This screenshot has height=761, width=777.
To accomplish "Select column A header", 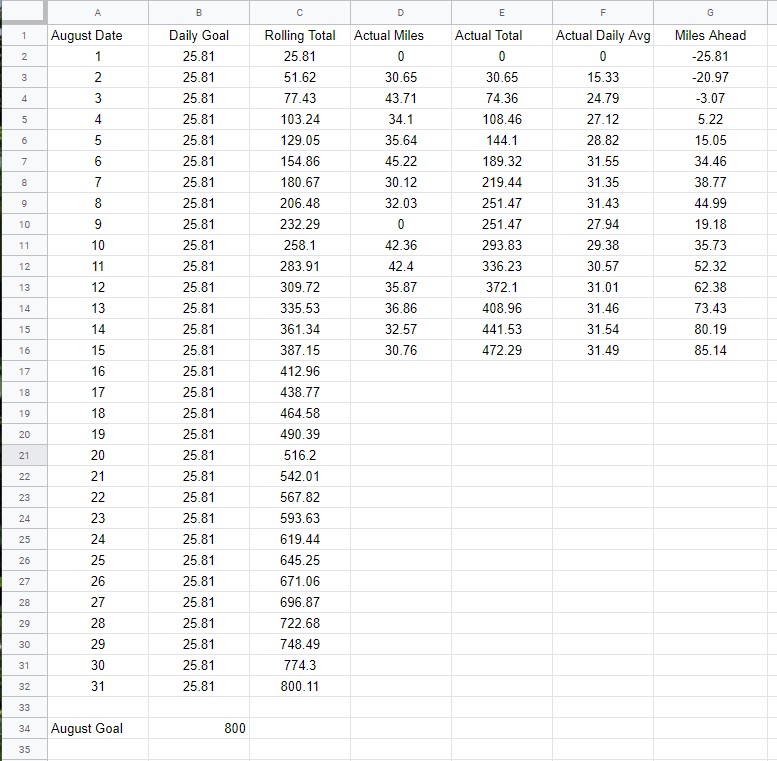I will (x=98, y=12).
